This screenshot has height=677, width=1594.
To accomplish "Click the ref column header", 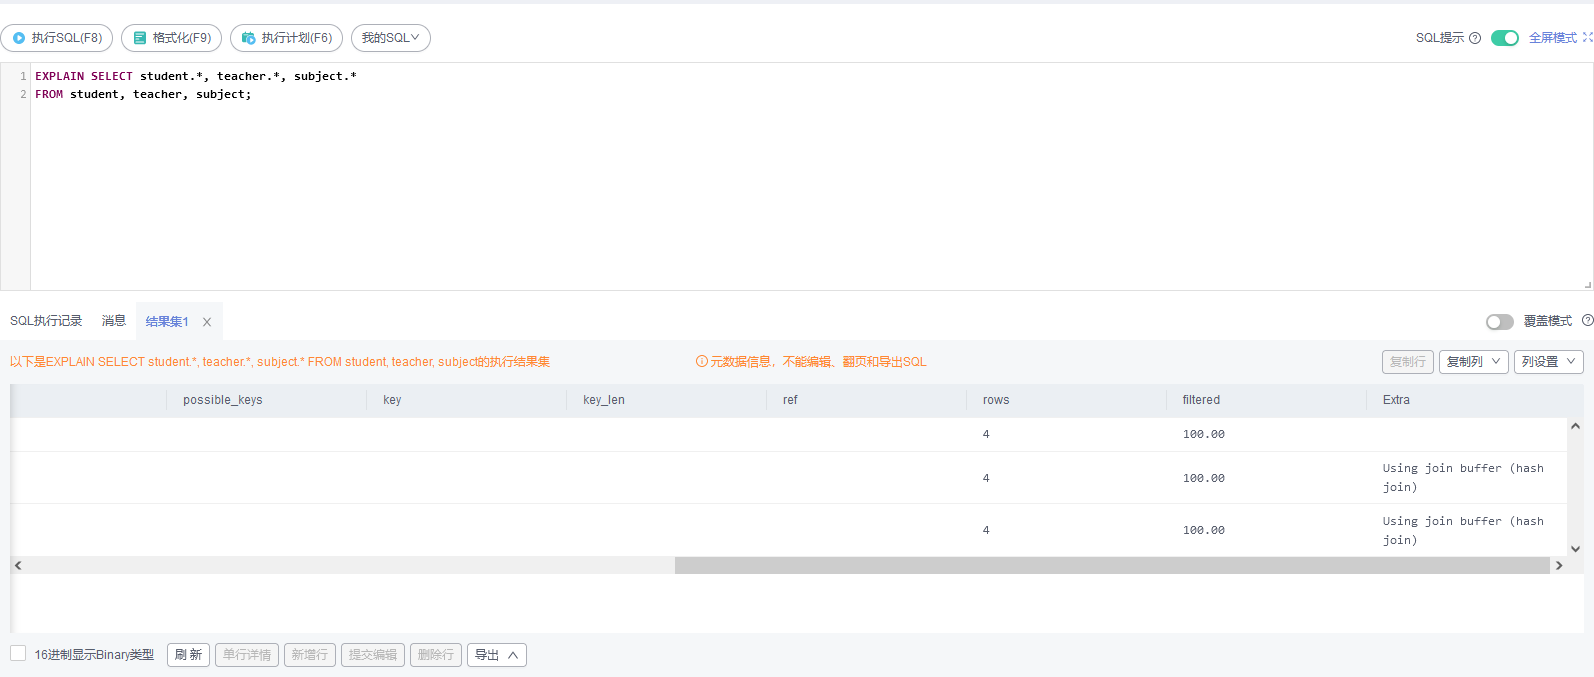I will click(790, 400).
